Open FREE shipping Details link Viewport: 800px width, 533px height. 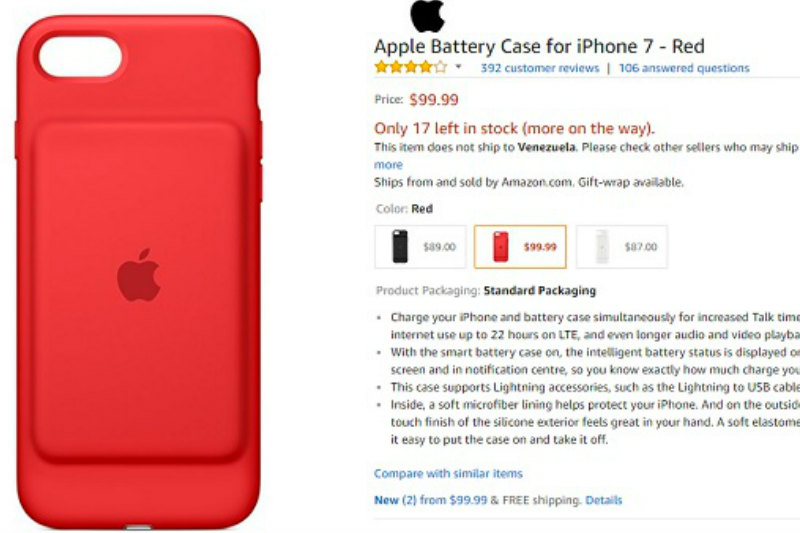pyautogui.click(x=604, y=500)
